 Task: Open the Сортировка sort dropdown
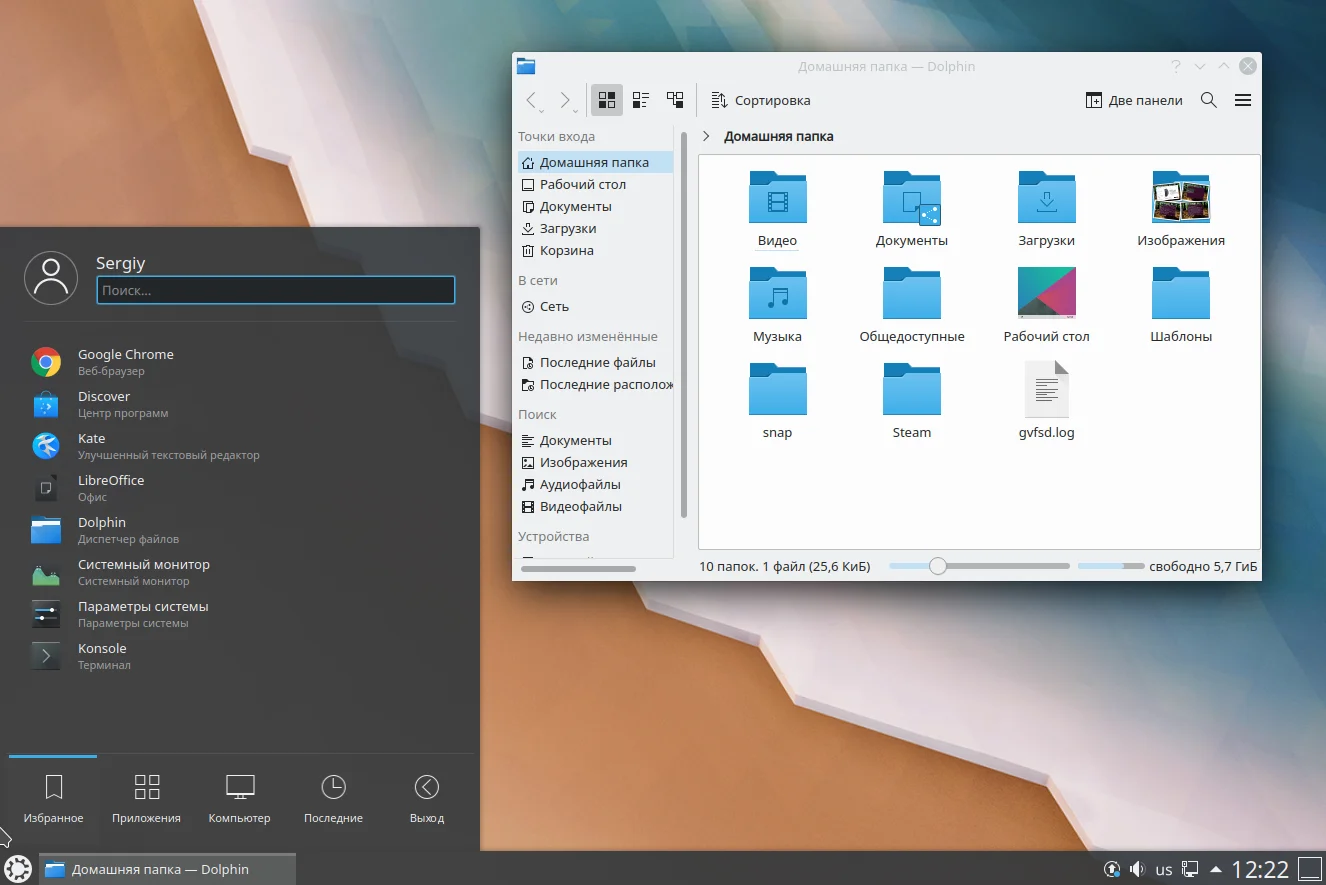(761, 100)
